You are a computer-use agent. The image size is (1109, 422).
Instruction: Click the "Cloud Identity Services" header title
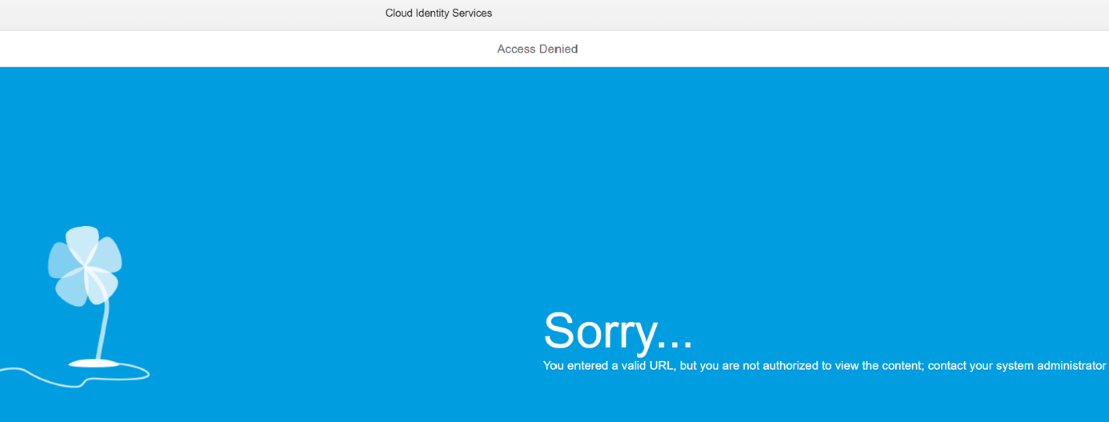pos(439,13)
